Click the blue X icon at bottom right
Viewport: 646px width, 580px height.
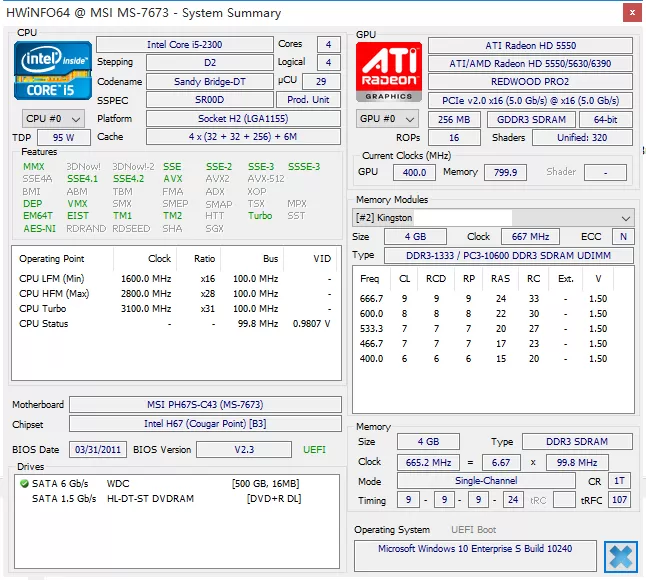[620, 556]
